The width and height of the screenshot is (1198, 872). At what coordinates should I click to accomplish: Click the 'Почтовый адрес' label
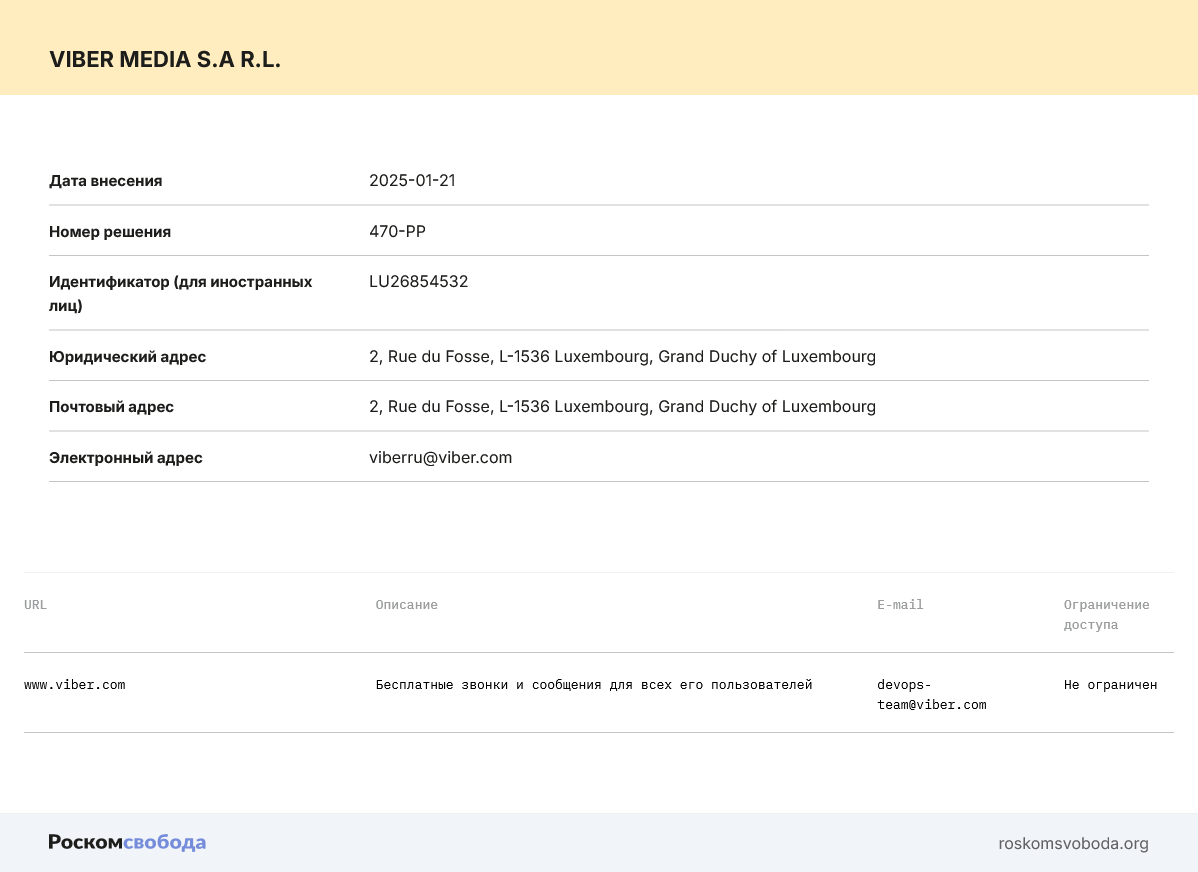pos(112,407)
